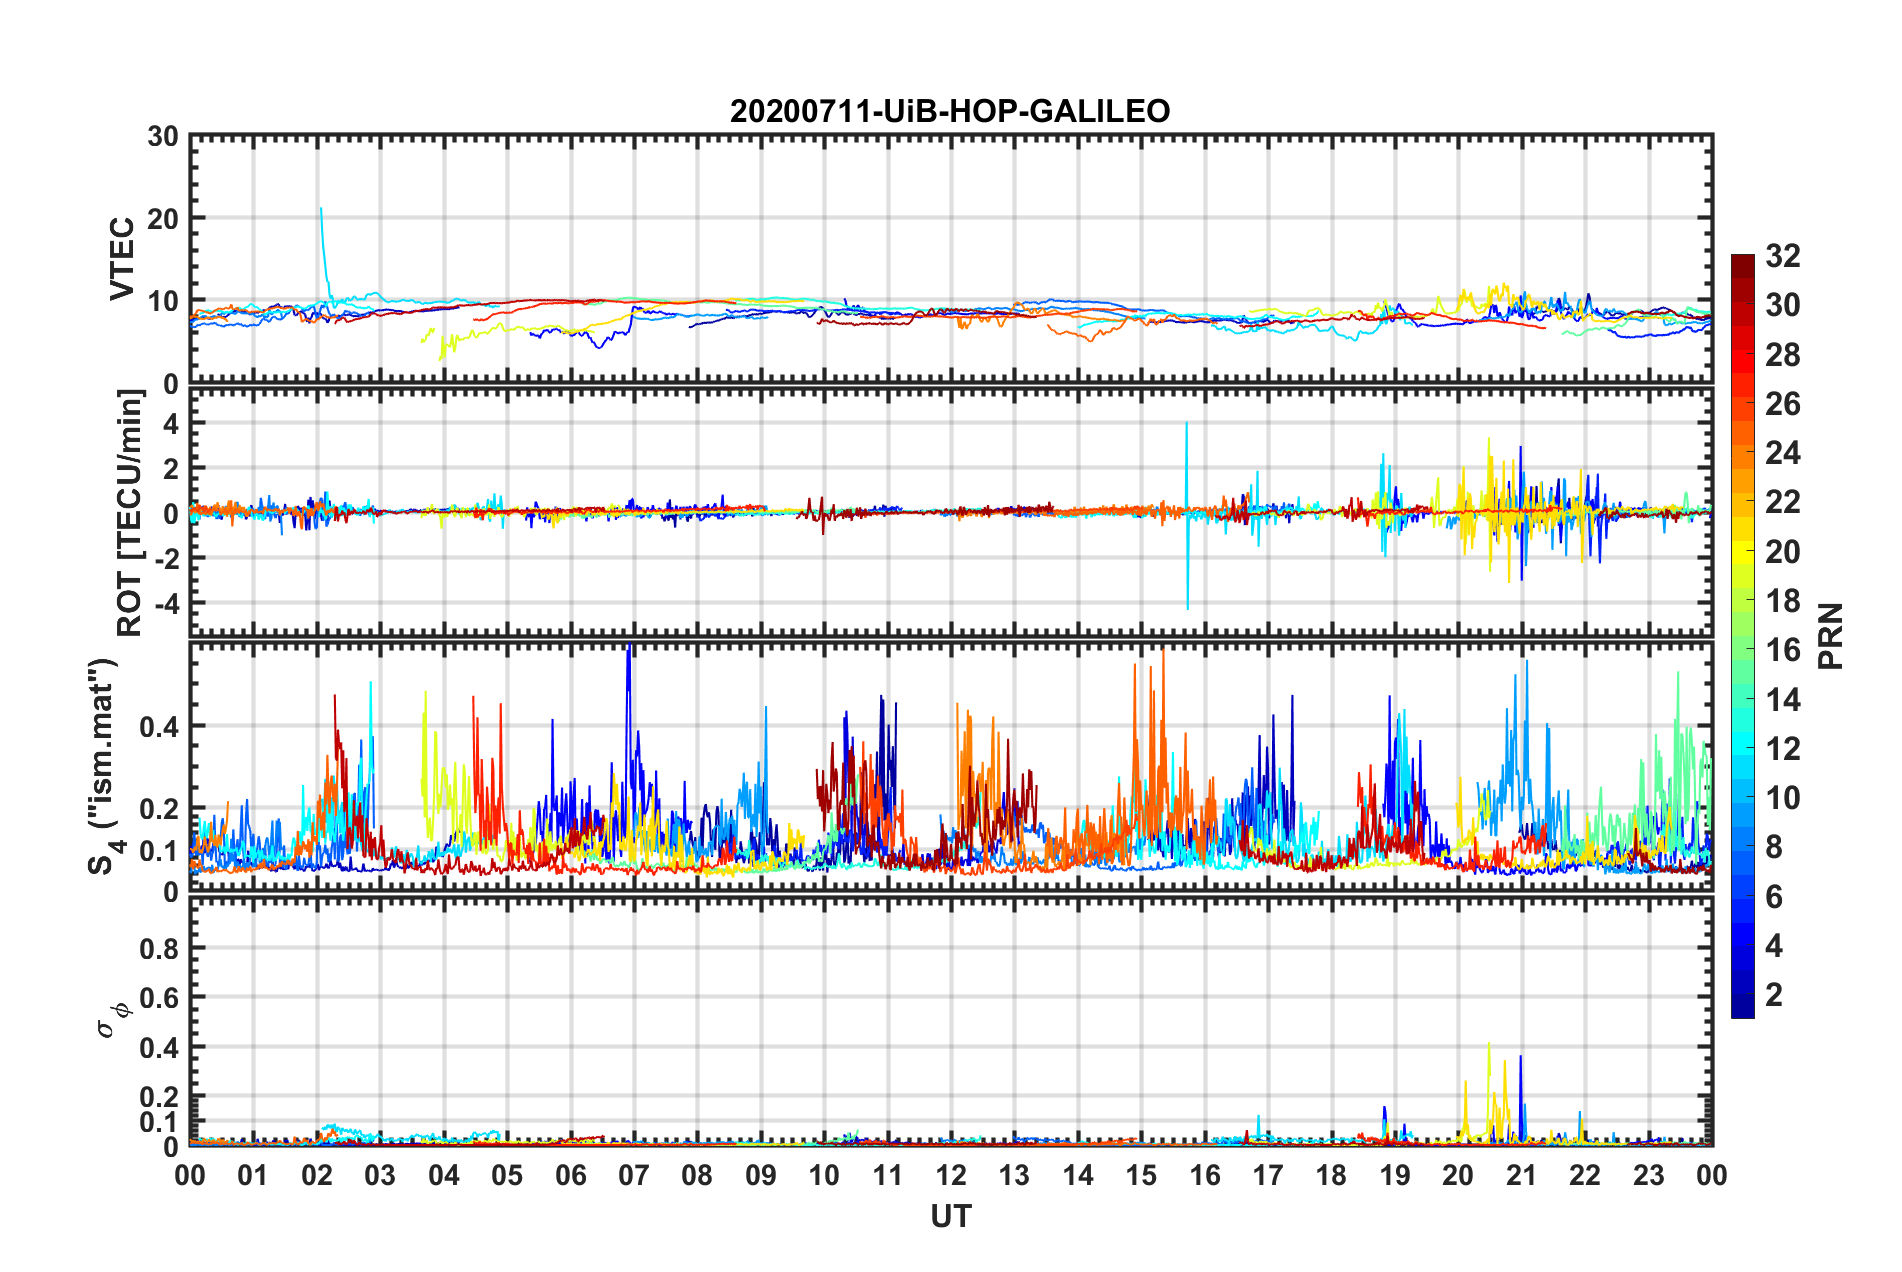1902x1272 pixels.
Task: Click the 21 hour tick on UT axis
Action: click(1522, 1175)
